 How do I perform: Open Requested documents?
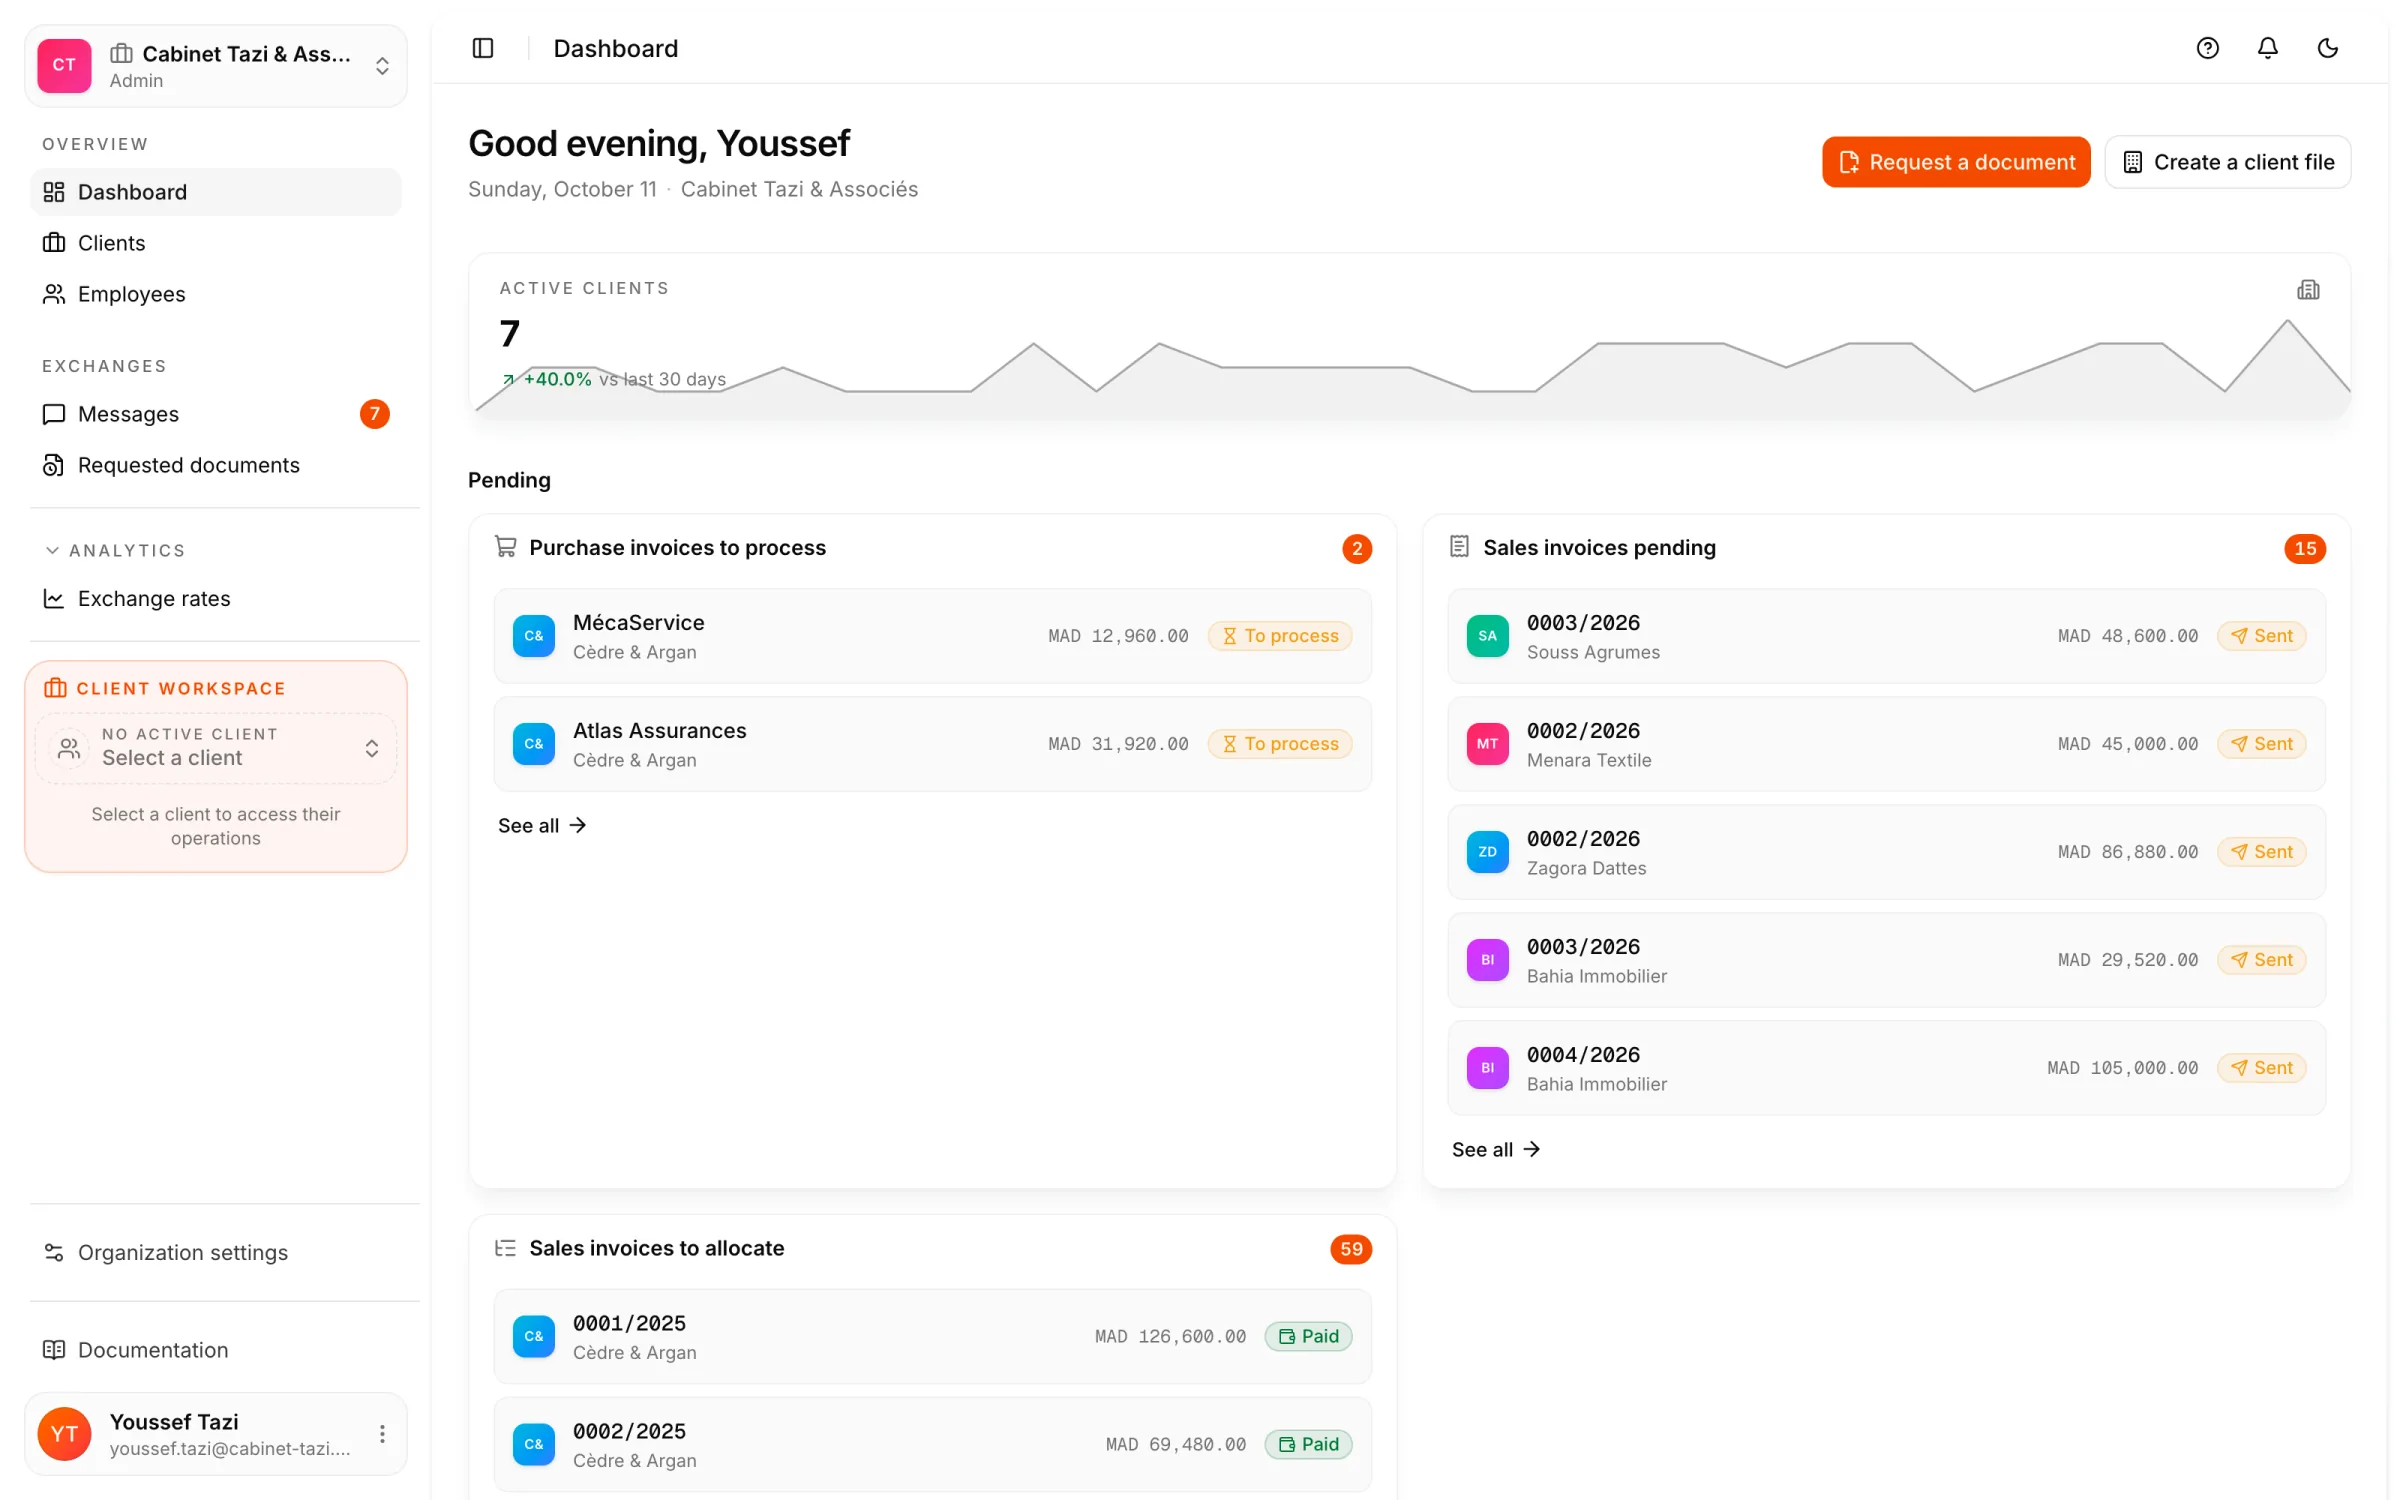coord(216,465)
